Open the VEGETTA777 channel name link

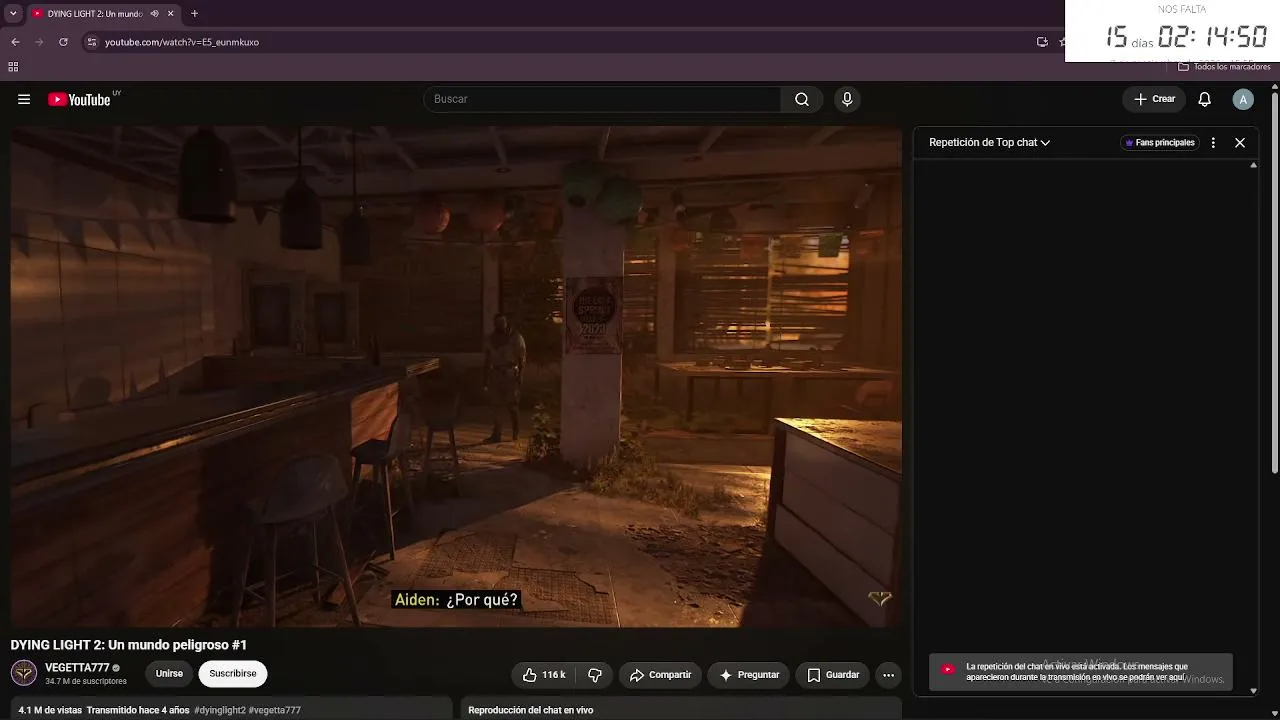point(77,668)
